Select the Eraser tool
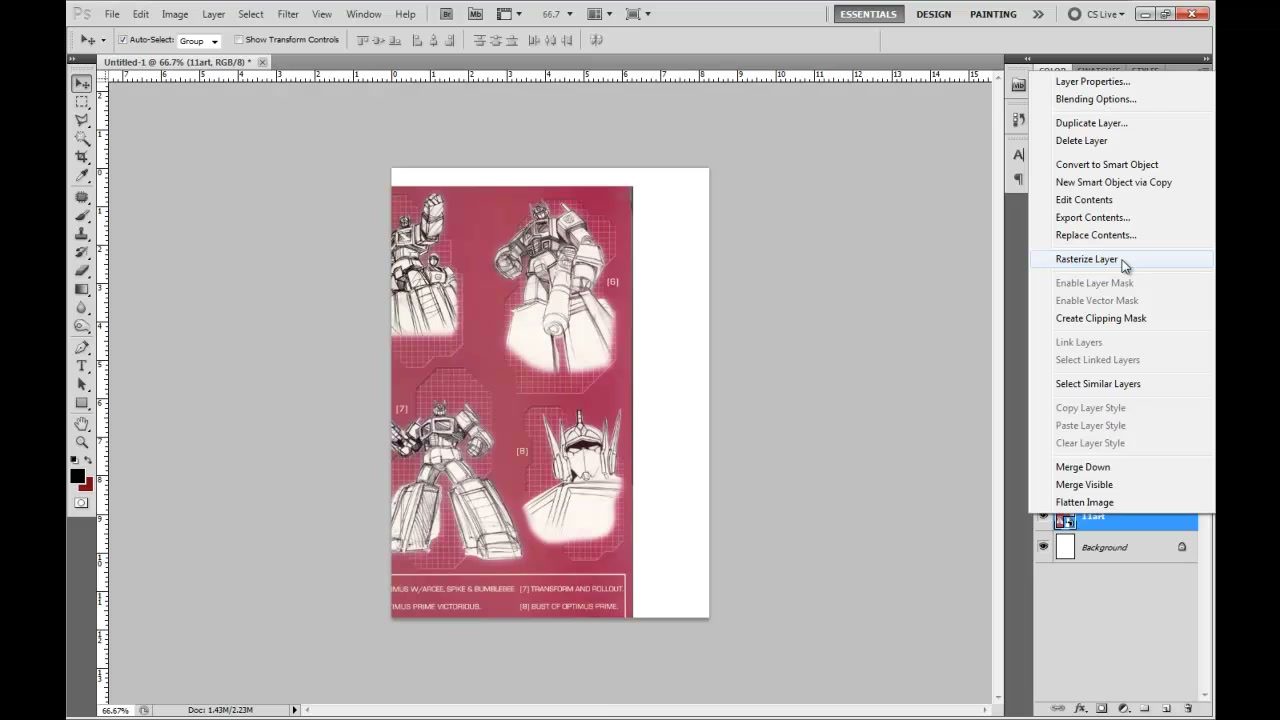 click(82, 270)
